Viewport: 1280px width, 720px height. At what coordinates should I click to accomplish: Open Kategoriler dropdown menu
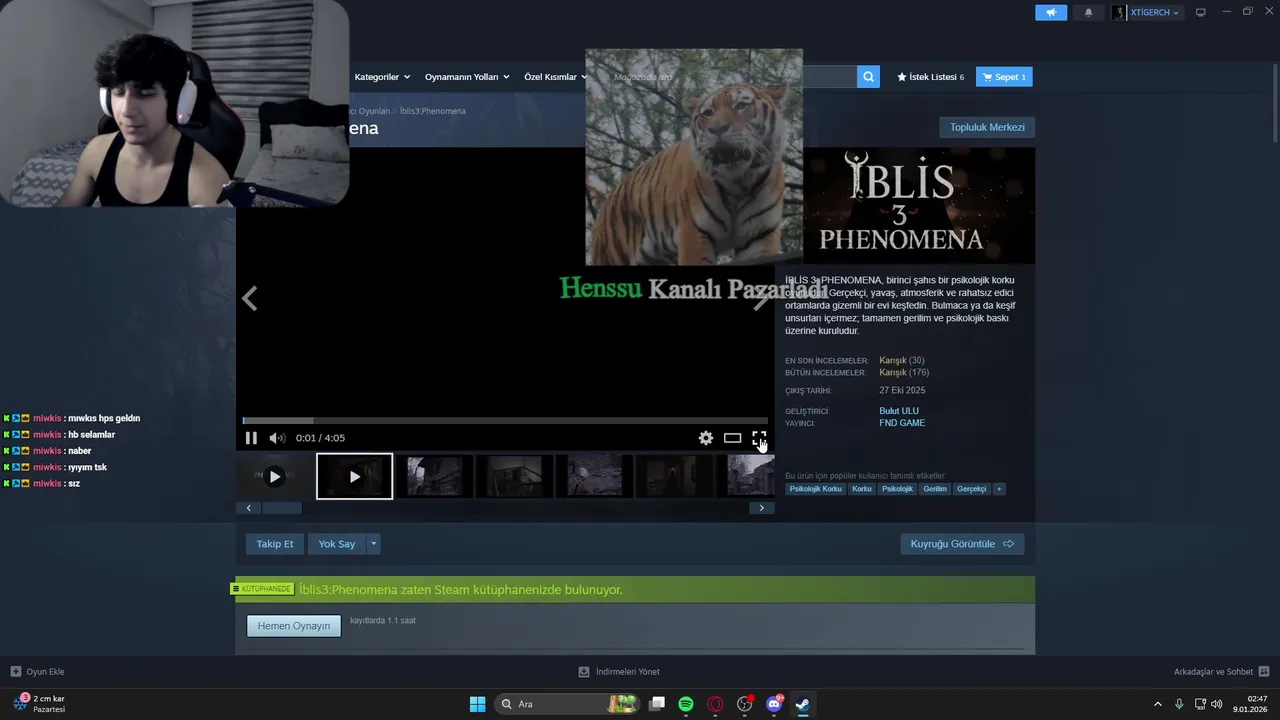(382, 77)
